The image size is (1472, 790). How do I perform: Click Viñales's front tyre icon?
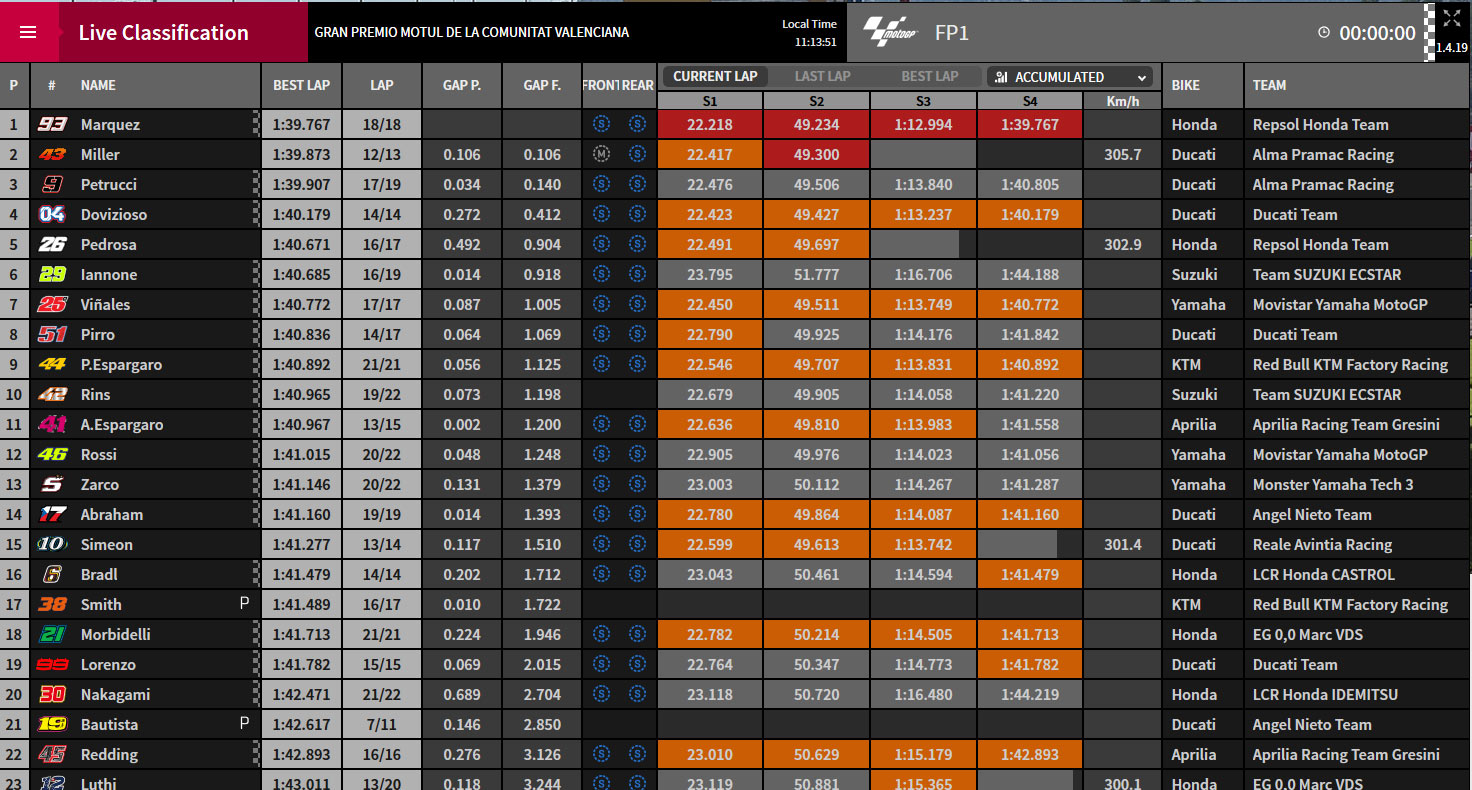click(x=601, y=304)
